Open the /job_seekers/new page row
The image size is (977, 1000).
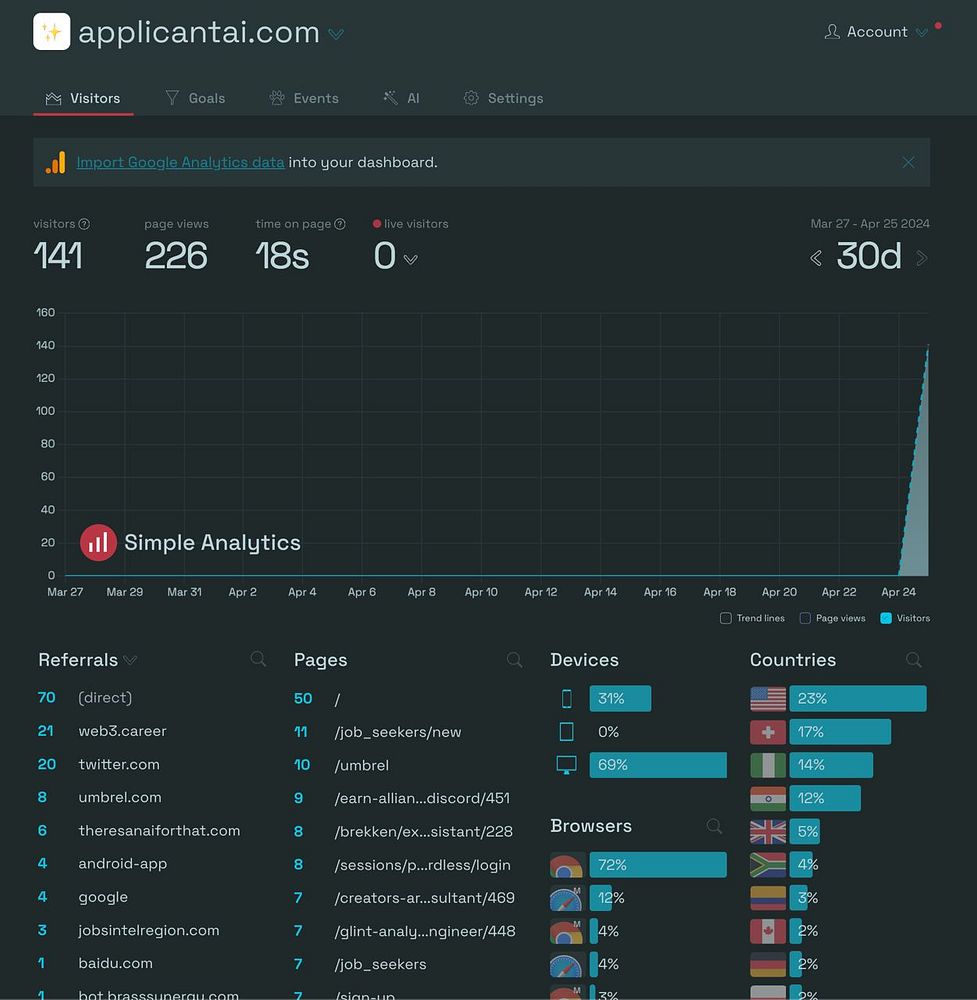tap(408, 732)
